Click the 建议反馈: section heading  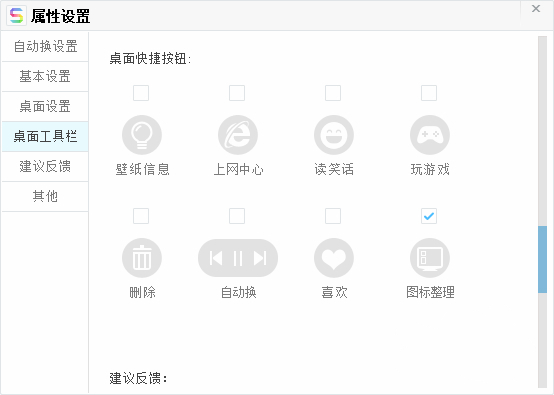[138, 378]
